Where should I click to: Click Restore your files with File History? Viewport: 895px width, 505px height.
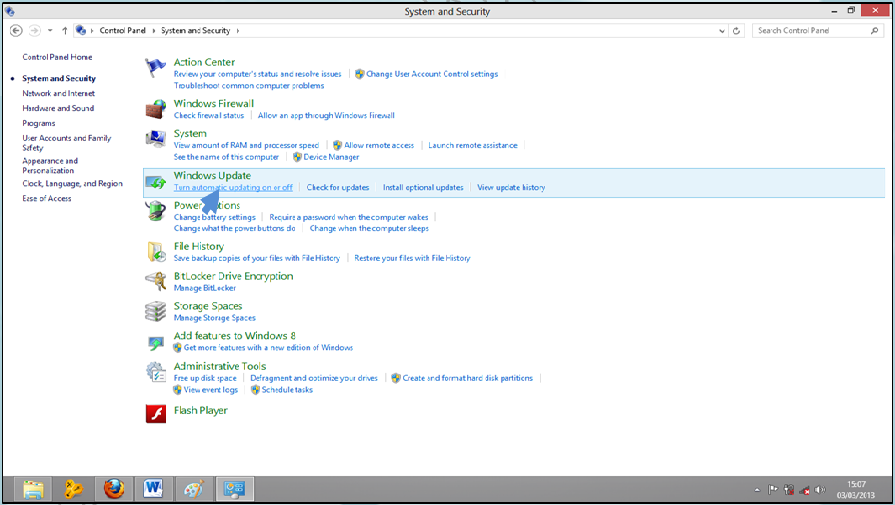[412, 258]
